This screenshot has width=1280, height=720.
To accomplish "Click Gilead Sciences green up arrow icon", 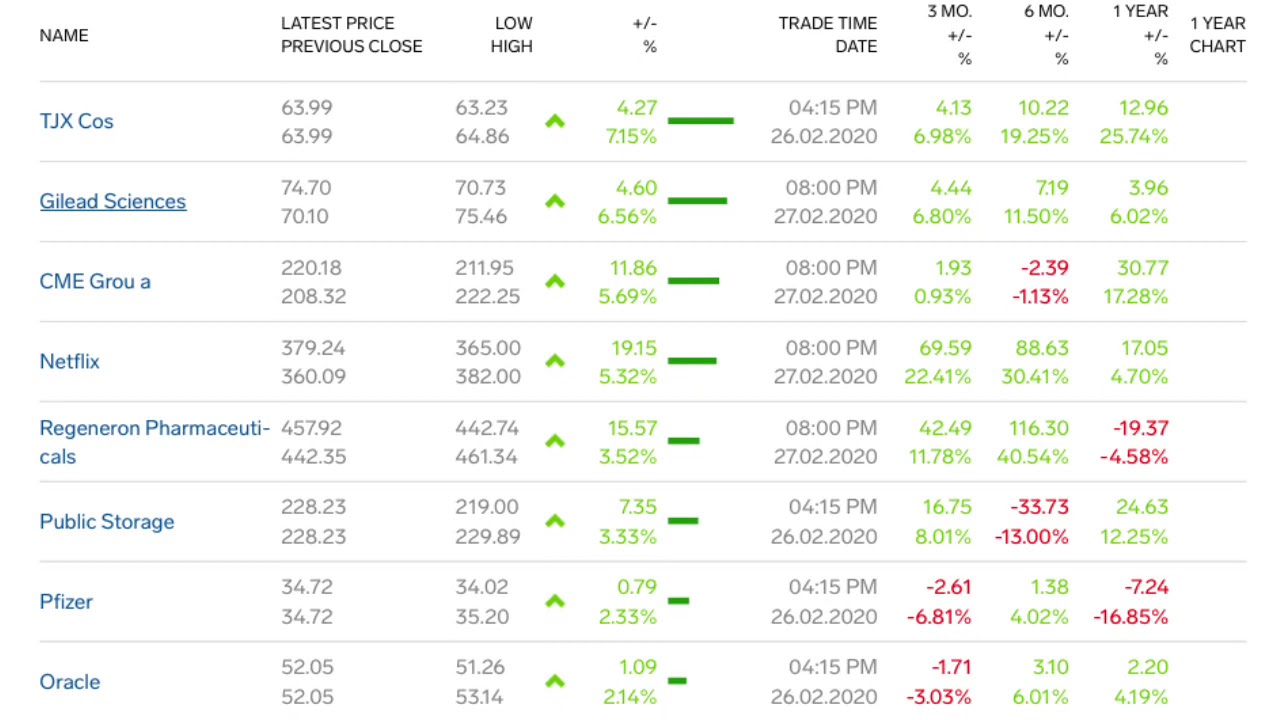I will tap(555, 202).
